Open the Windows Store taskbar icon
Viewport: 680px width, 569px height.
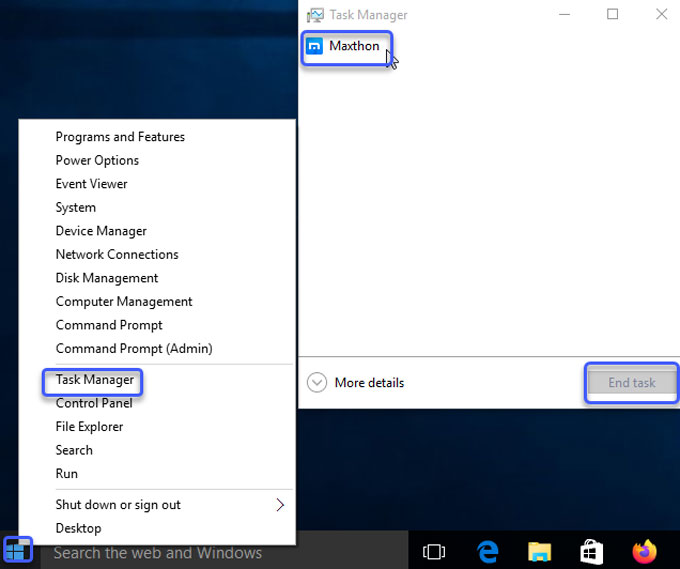point(592,552)
